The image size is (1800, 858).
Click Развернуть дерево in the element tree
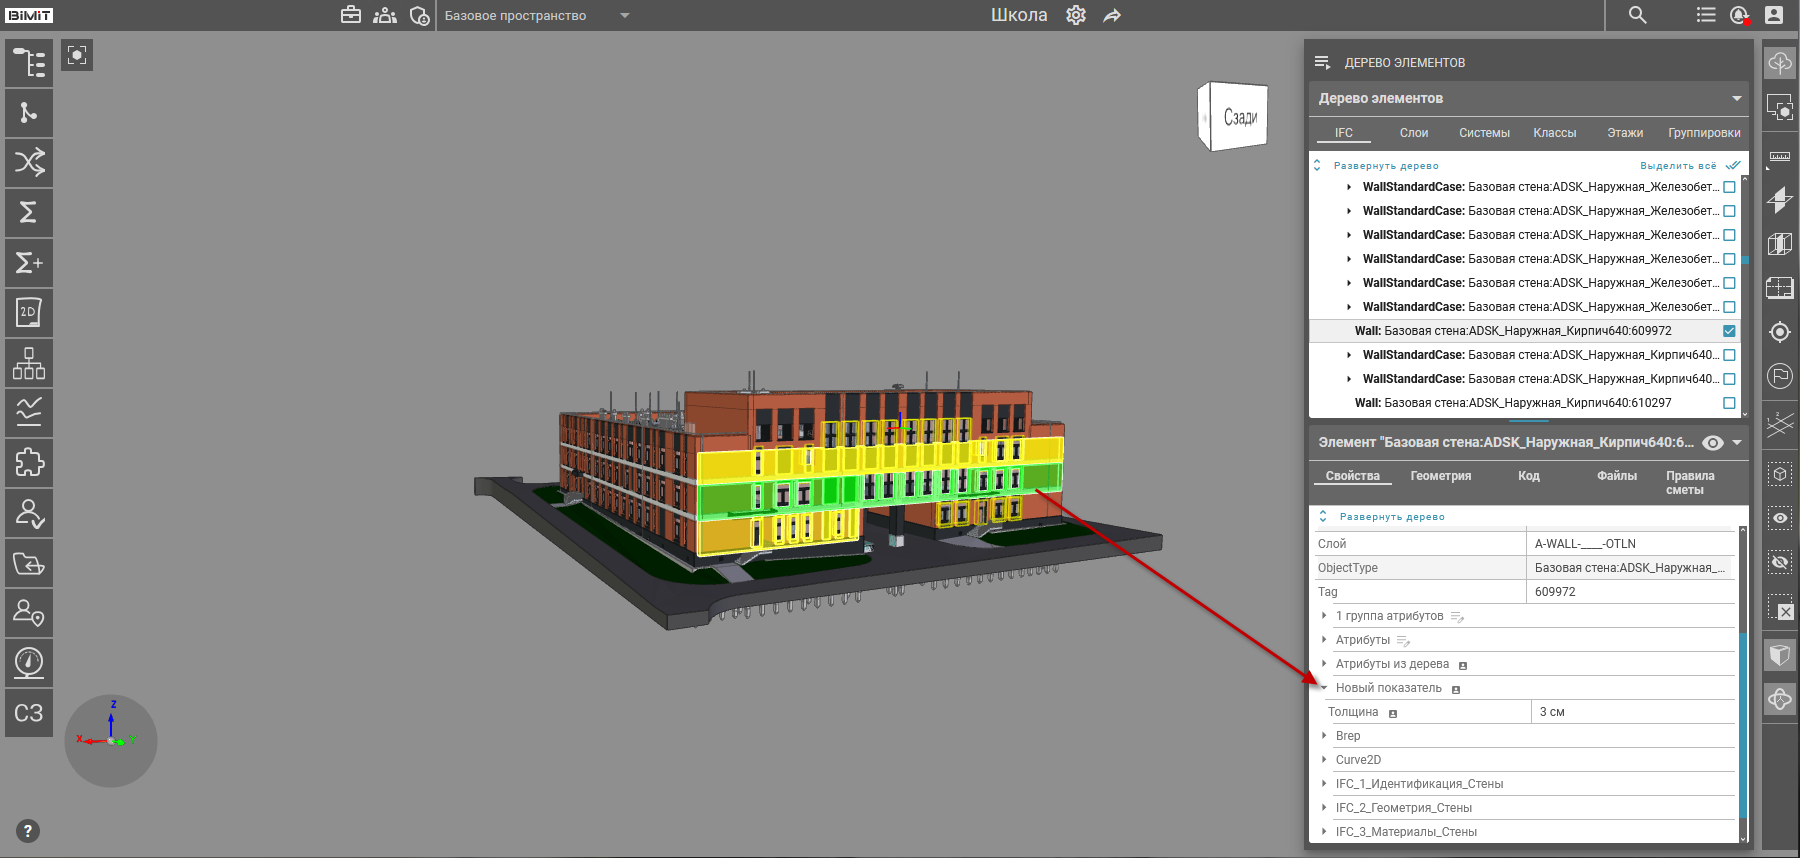1386,166
